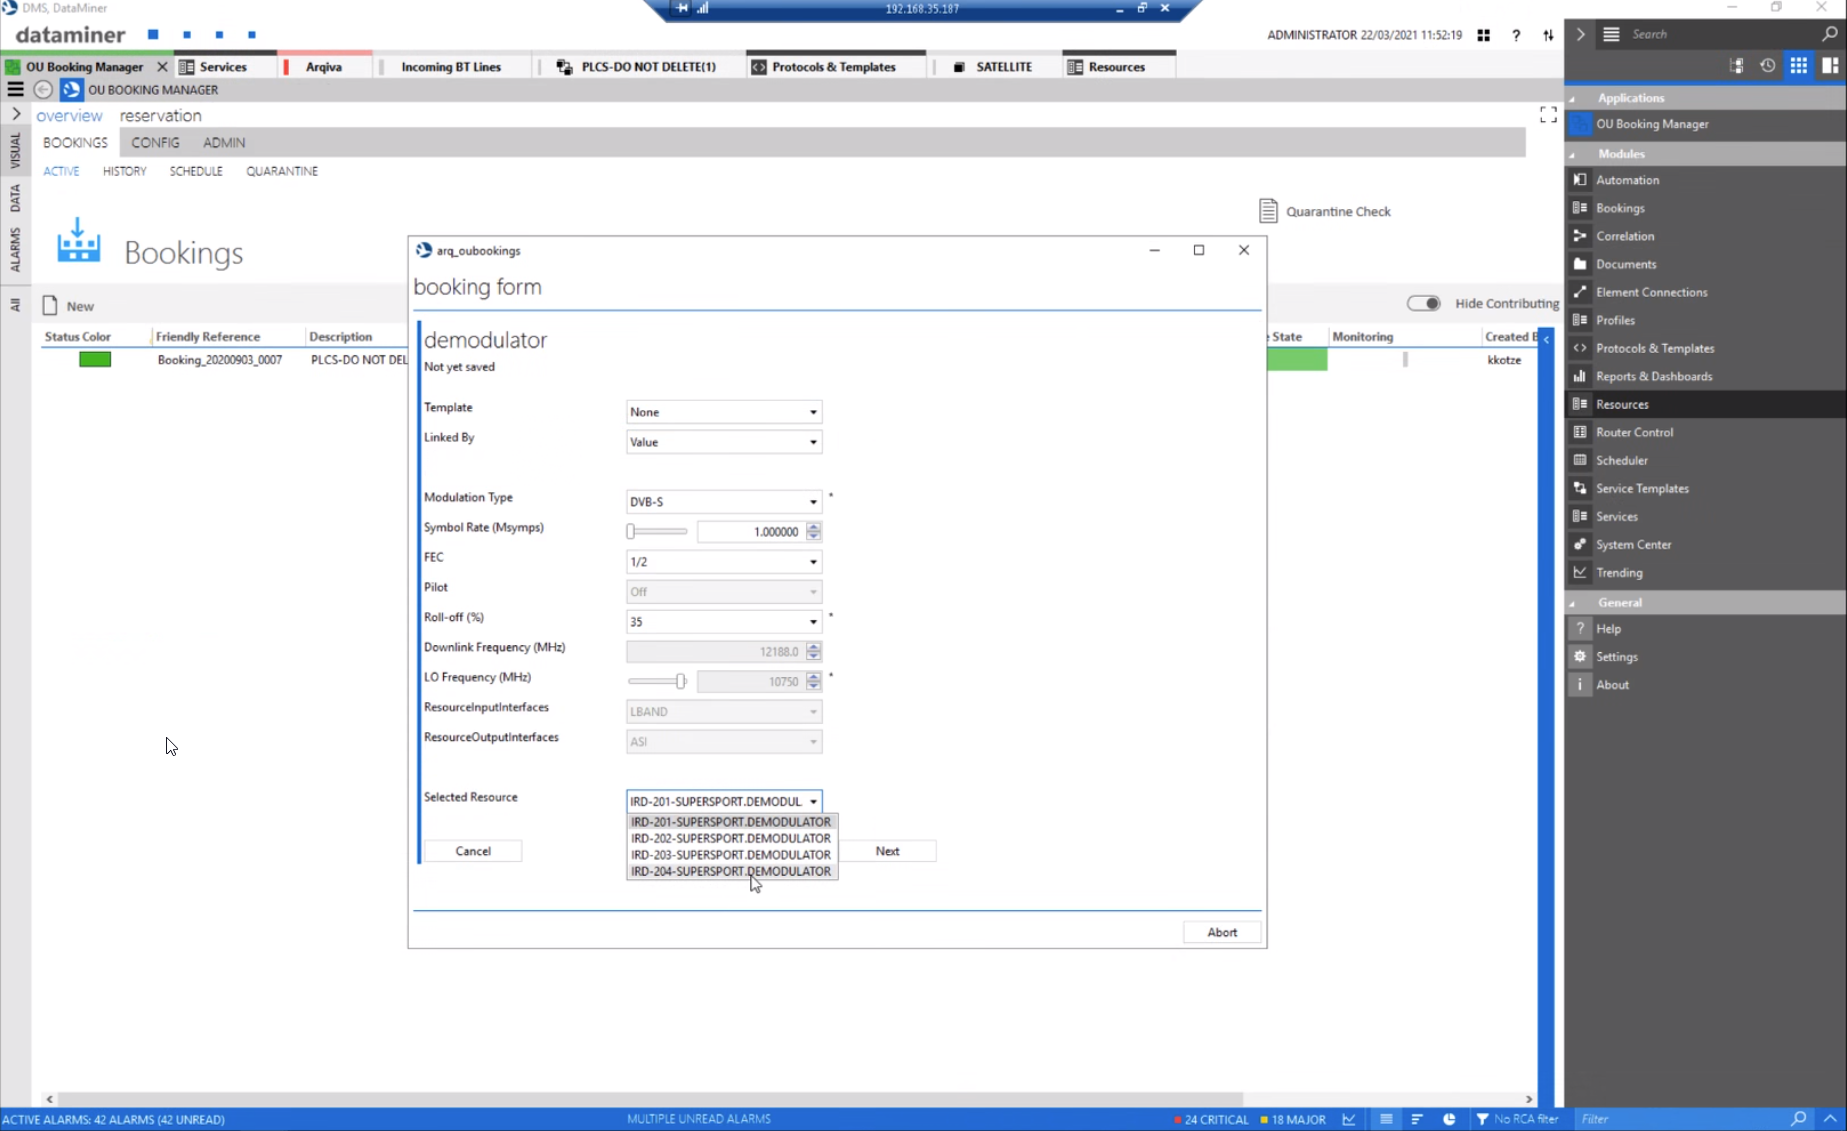Open the Documents module
1847x1131 pixels.
tap(1625, 264)
